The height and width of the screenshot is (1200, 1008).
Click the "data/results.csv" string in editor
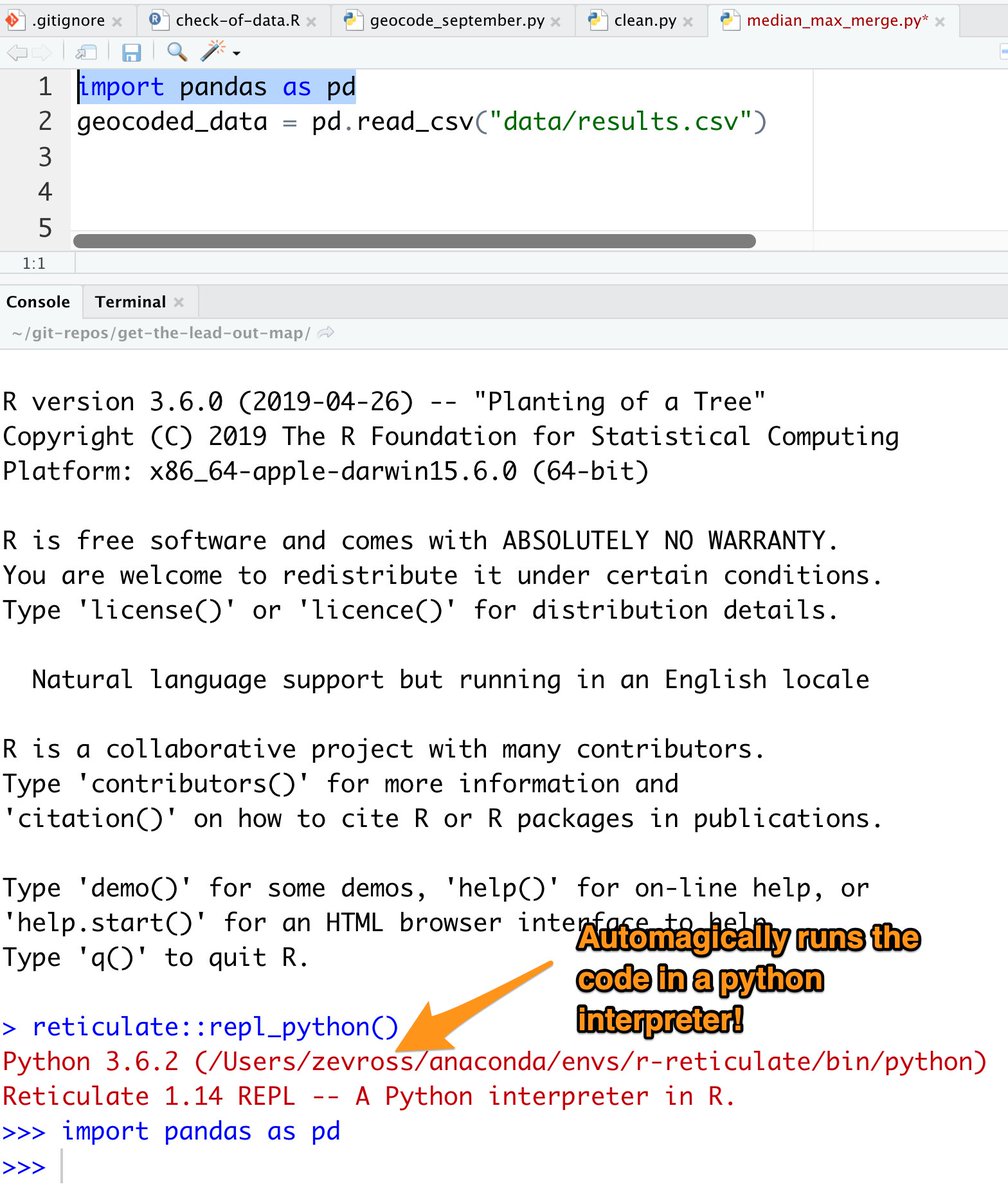pos(619,122)
